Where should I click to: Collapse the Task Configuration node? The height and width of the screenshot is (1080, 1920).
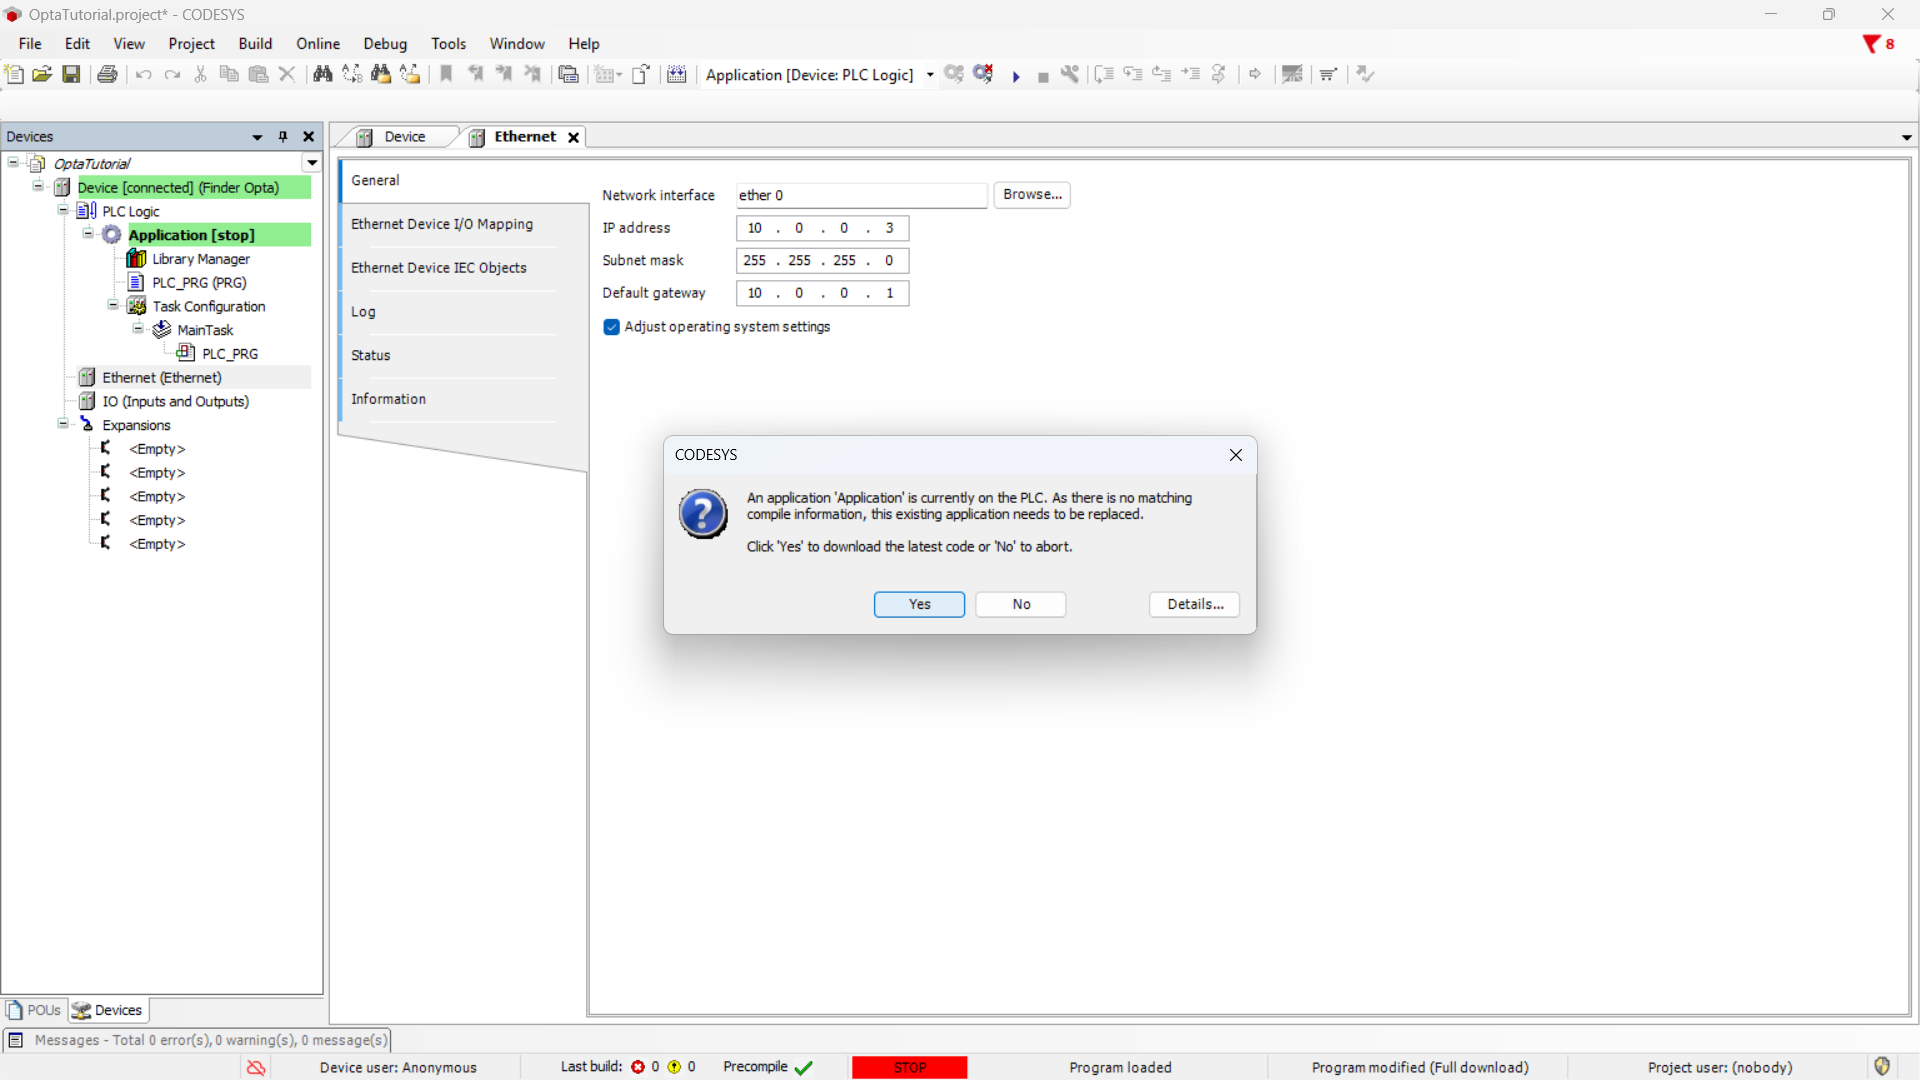click(113, 306)
